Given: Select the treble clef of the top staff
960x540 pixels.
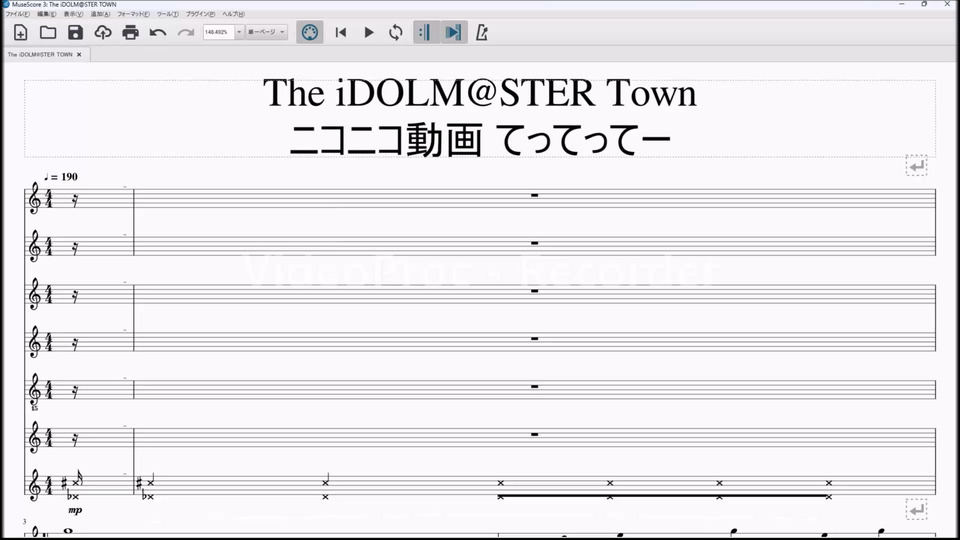Looking at the screenshot, I should point(35,199).
